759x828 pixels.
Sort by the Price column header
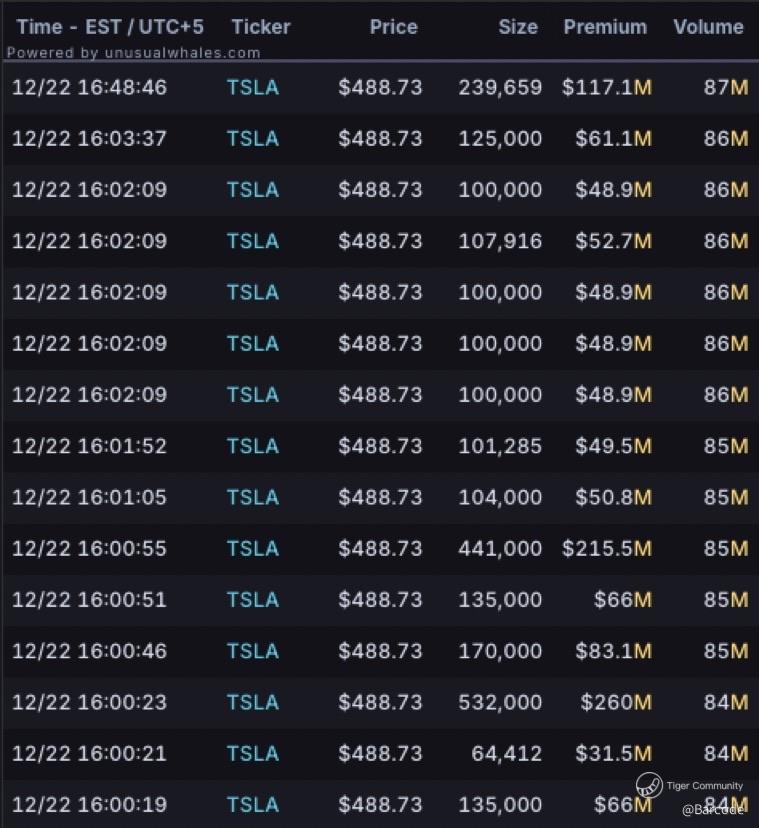393,27
